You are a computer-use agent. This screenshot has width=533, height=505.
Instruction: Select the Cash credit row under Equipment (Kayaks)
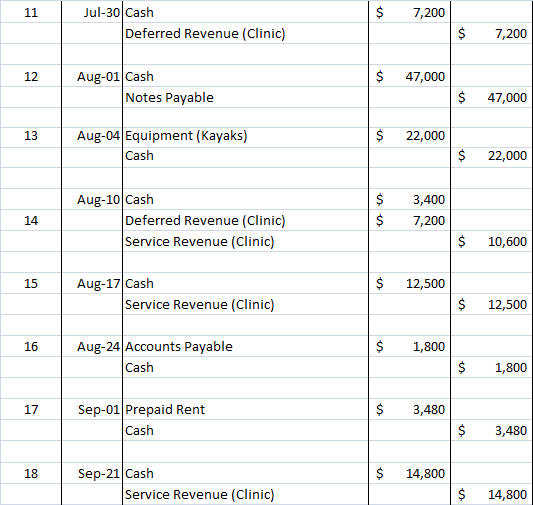[x=245, y=156]
